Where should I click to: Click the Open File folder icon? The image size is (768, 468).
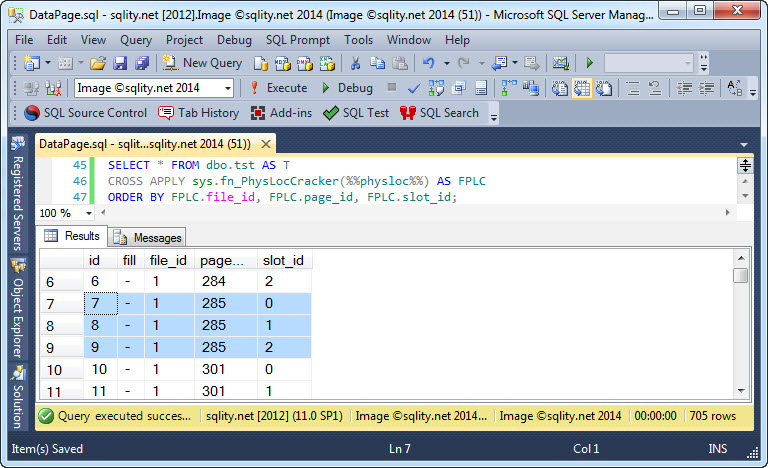click(98, 63)
